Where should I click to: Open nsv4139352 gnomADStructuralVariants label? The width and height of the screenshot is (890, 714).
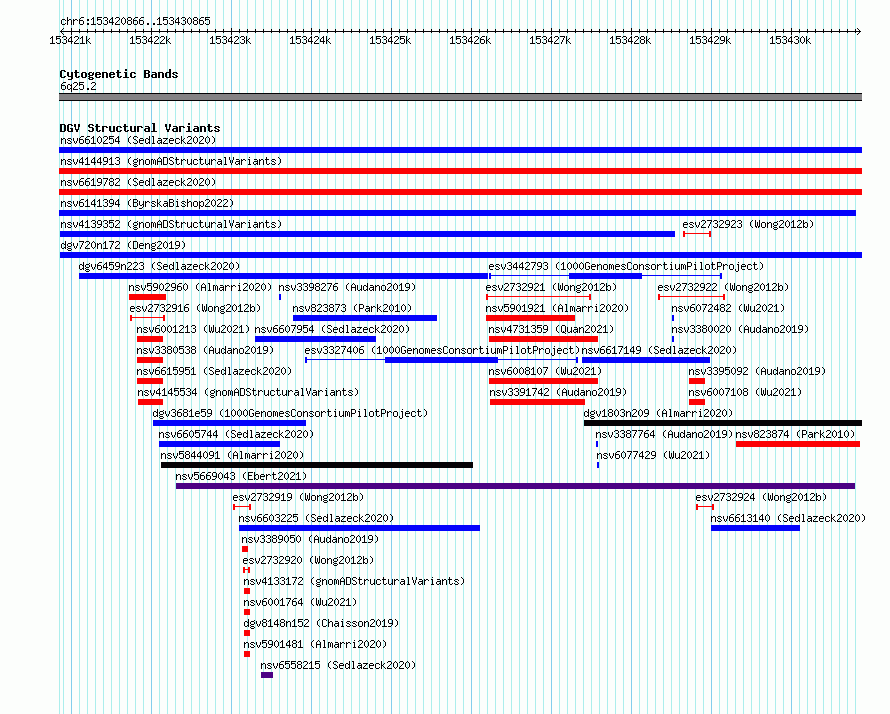(171, 224)
